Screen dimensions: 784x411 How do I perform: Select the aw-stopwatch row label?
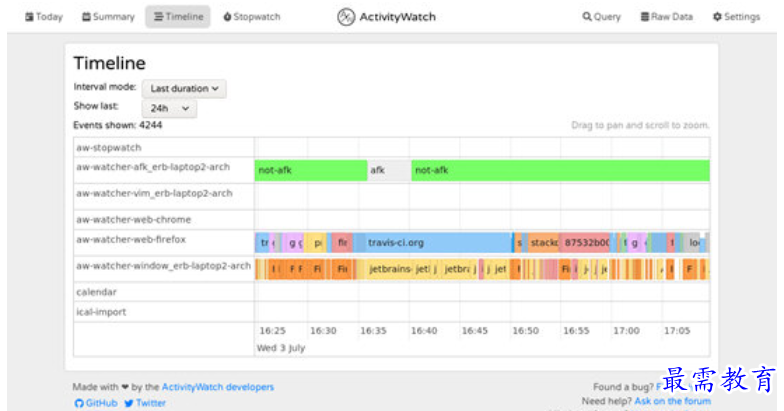click(x=109, y=148)
